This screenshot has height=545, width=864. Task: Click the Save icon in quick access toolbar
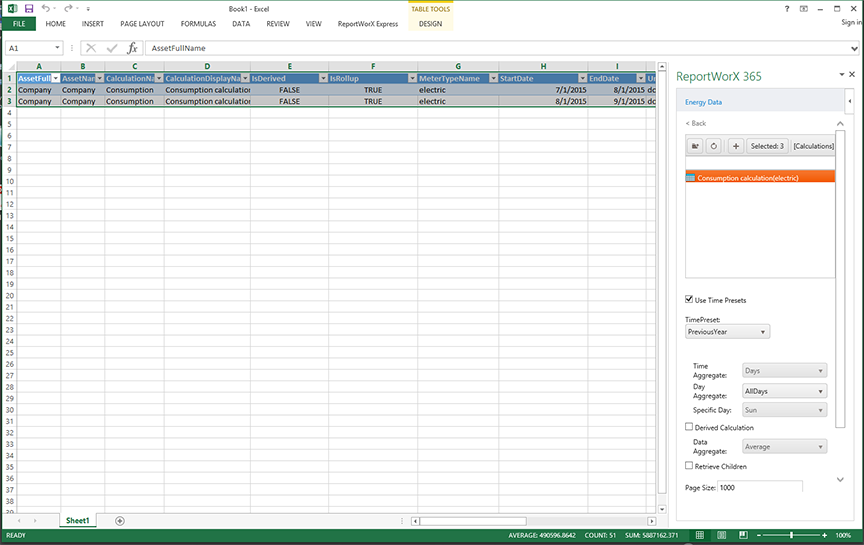pos(29,8)
